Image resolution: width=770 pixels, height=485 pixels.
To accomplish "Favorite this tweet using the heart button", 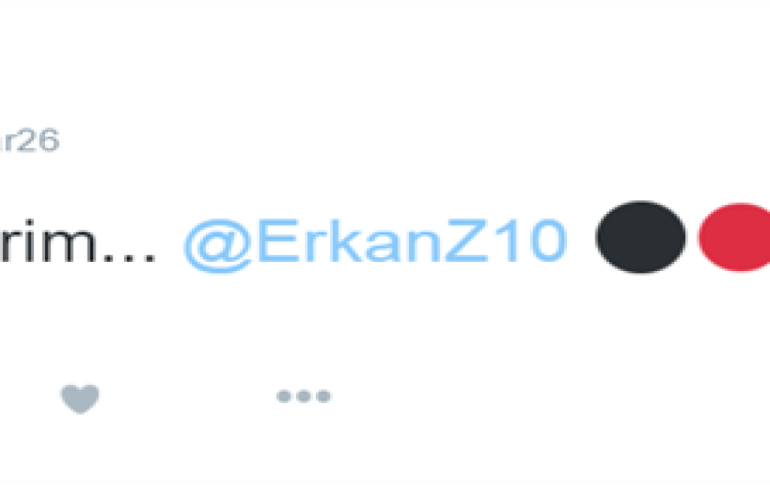I will click(x=80, y=398).
